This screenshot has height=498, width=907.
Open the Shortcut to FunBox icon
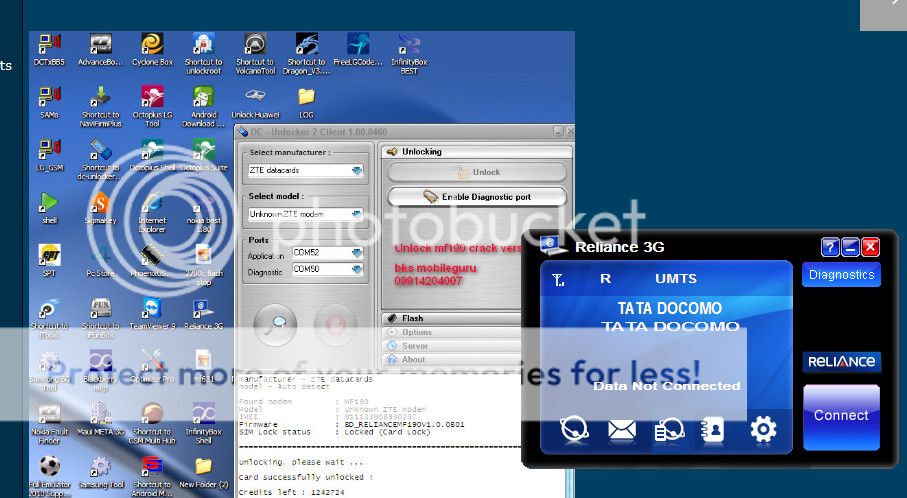click(101, 318)
